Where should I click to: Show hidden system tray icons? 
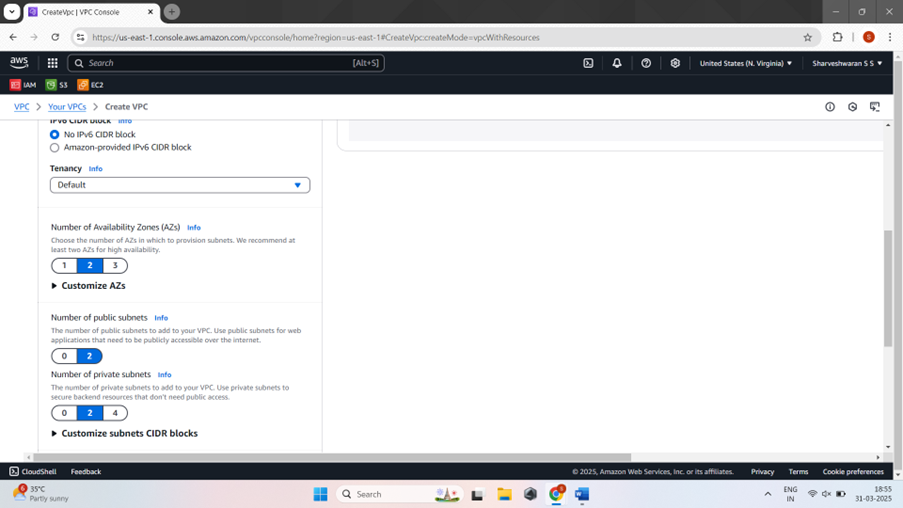click(x=768, y=494)
